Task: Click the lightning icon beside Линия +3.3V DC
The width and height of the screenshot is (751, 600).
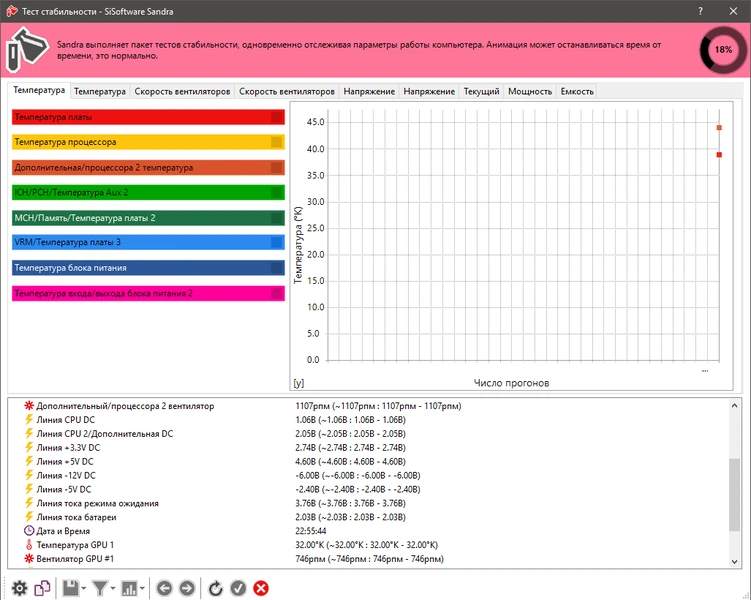Action: [29, 447]
